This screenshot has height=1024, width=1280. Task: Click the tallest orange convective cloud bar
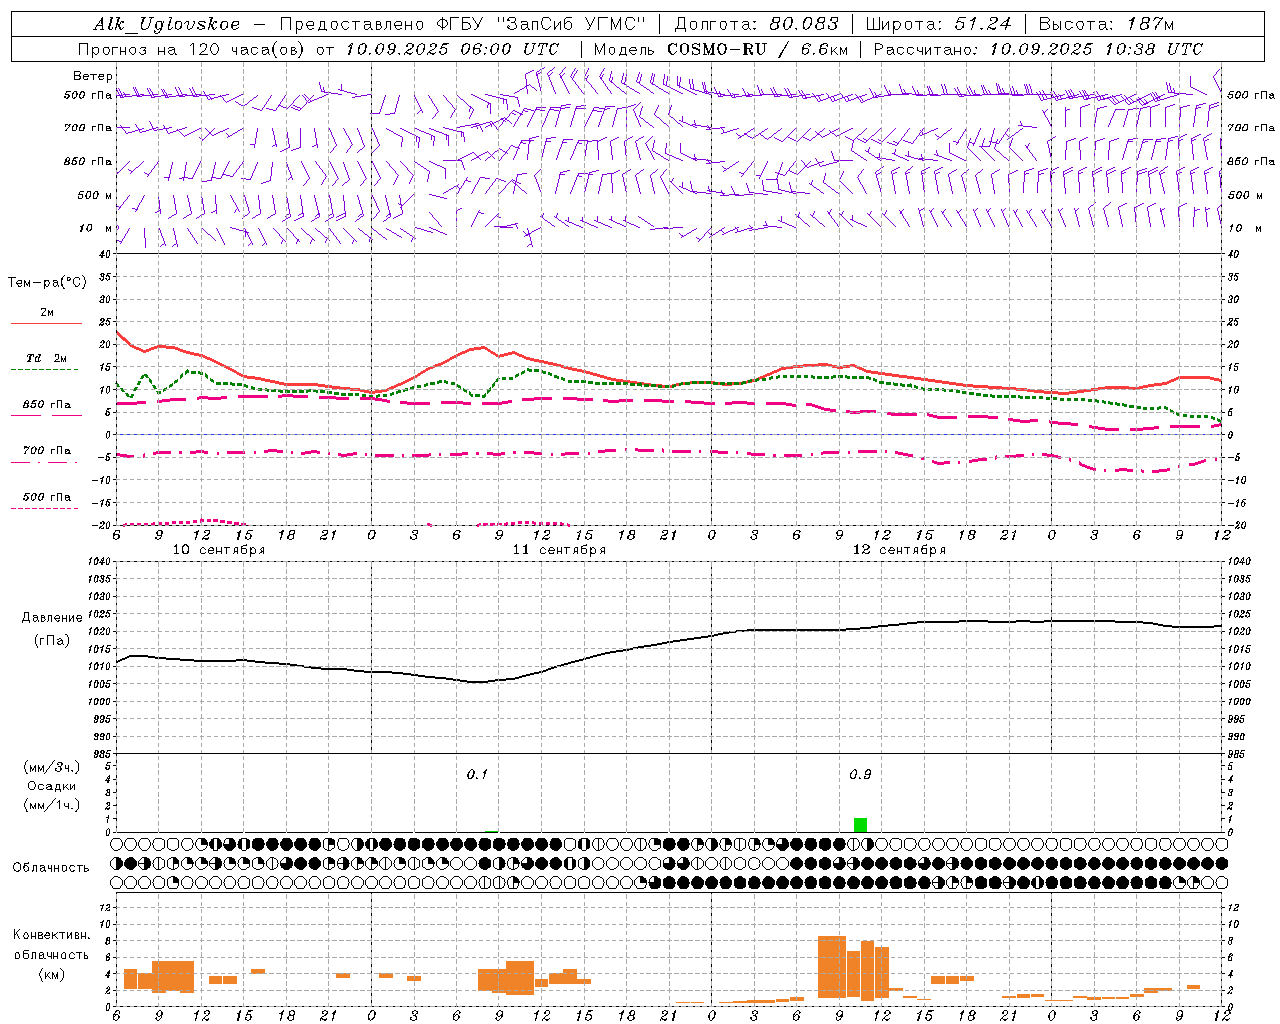832,967
